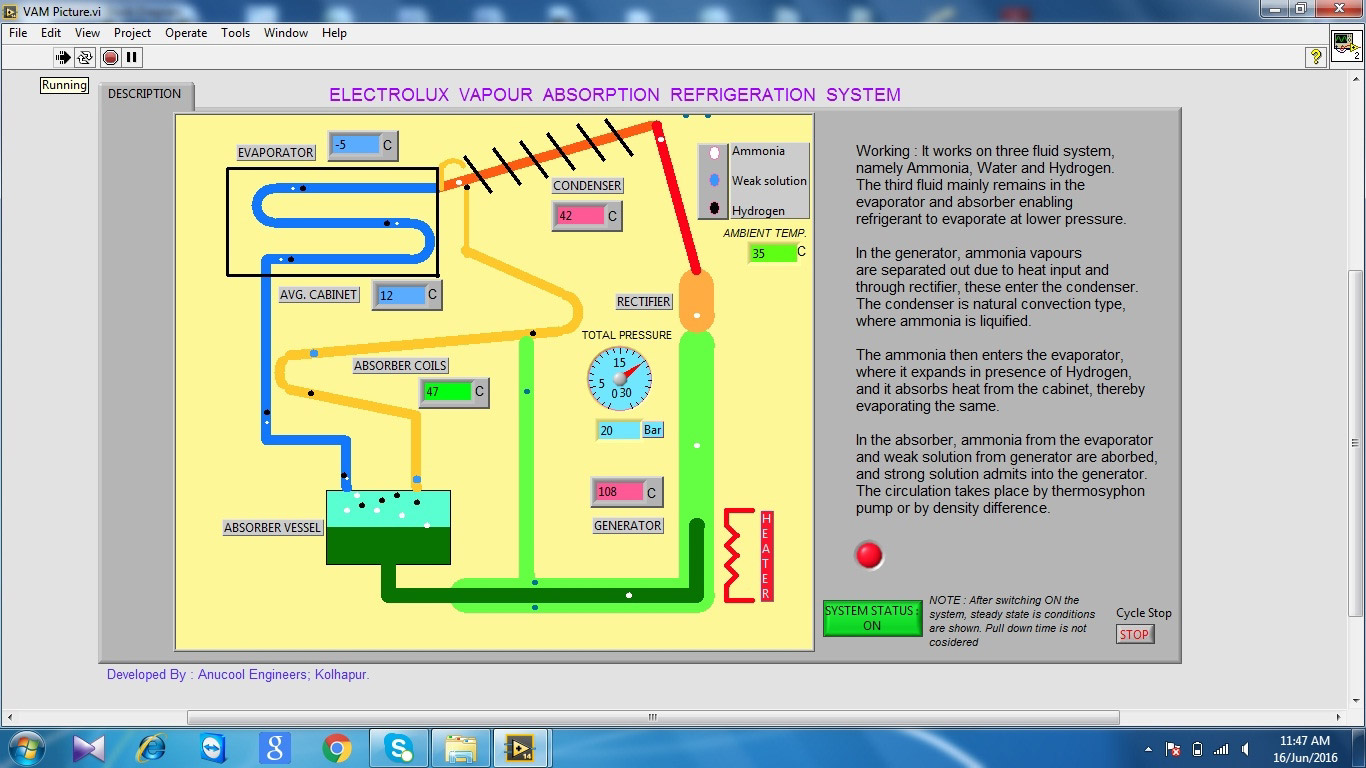Open Google Chrome from the taskbar

337,748
